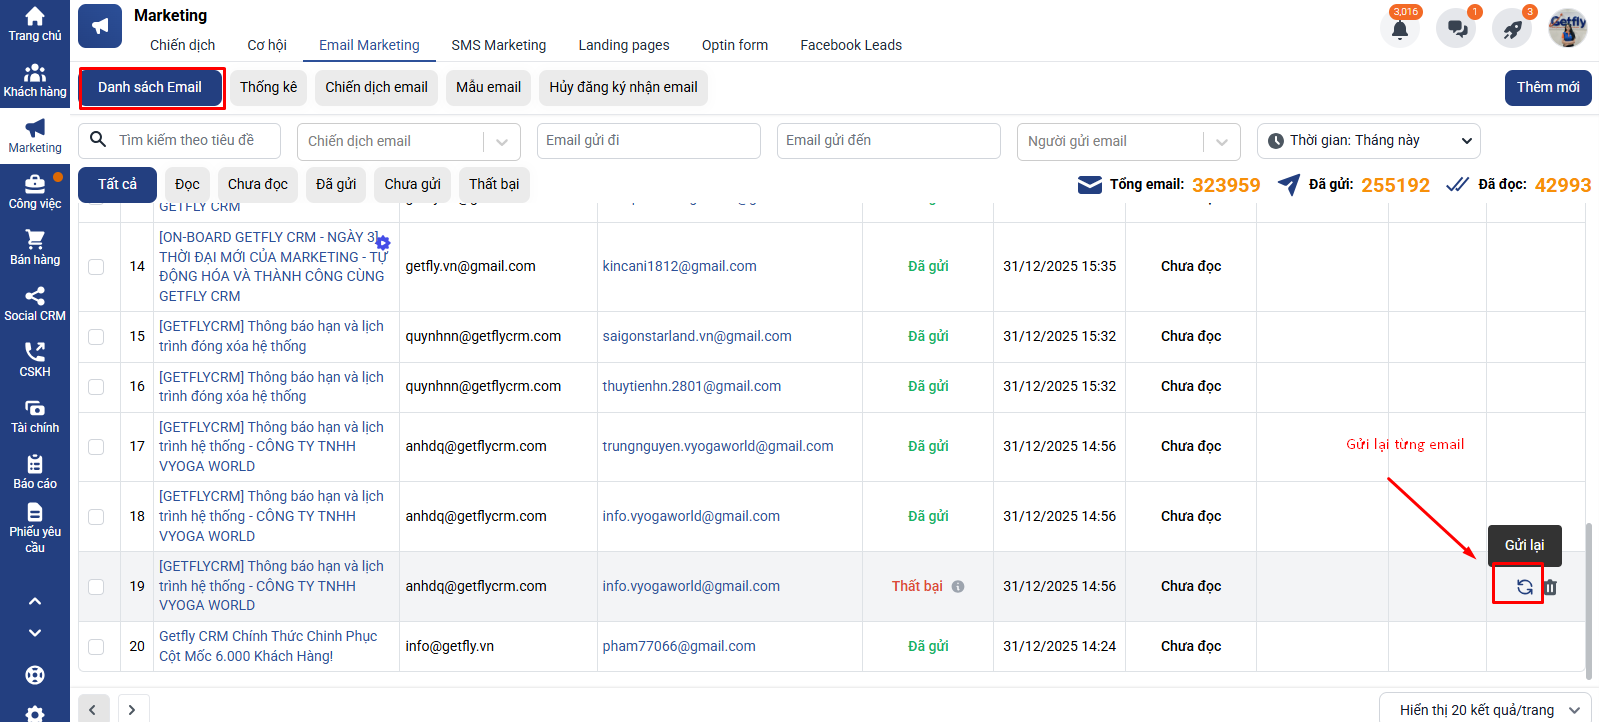Filter emails by Thất bại
The width and height of the screenshot is (1599, 722).
[x=494, y=184]
